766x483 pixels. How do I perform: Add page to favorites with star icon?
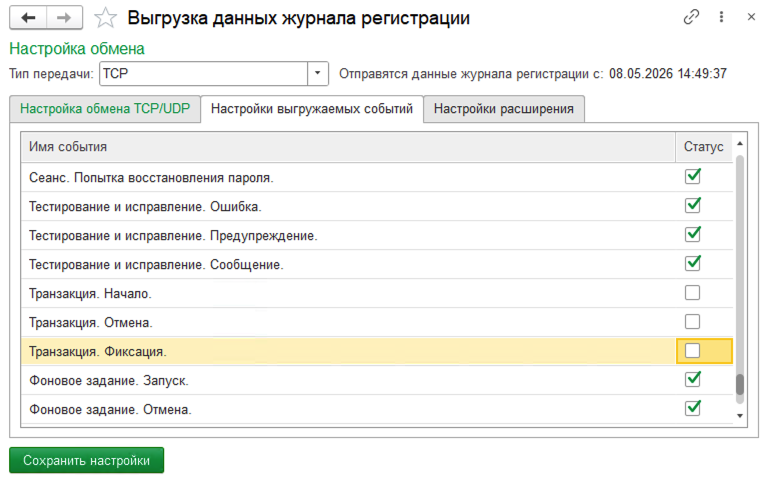[105, 18]
